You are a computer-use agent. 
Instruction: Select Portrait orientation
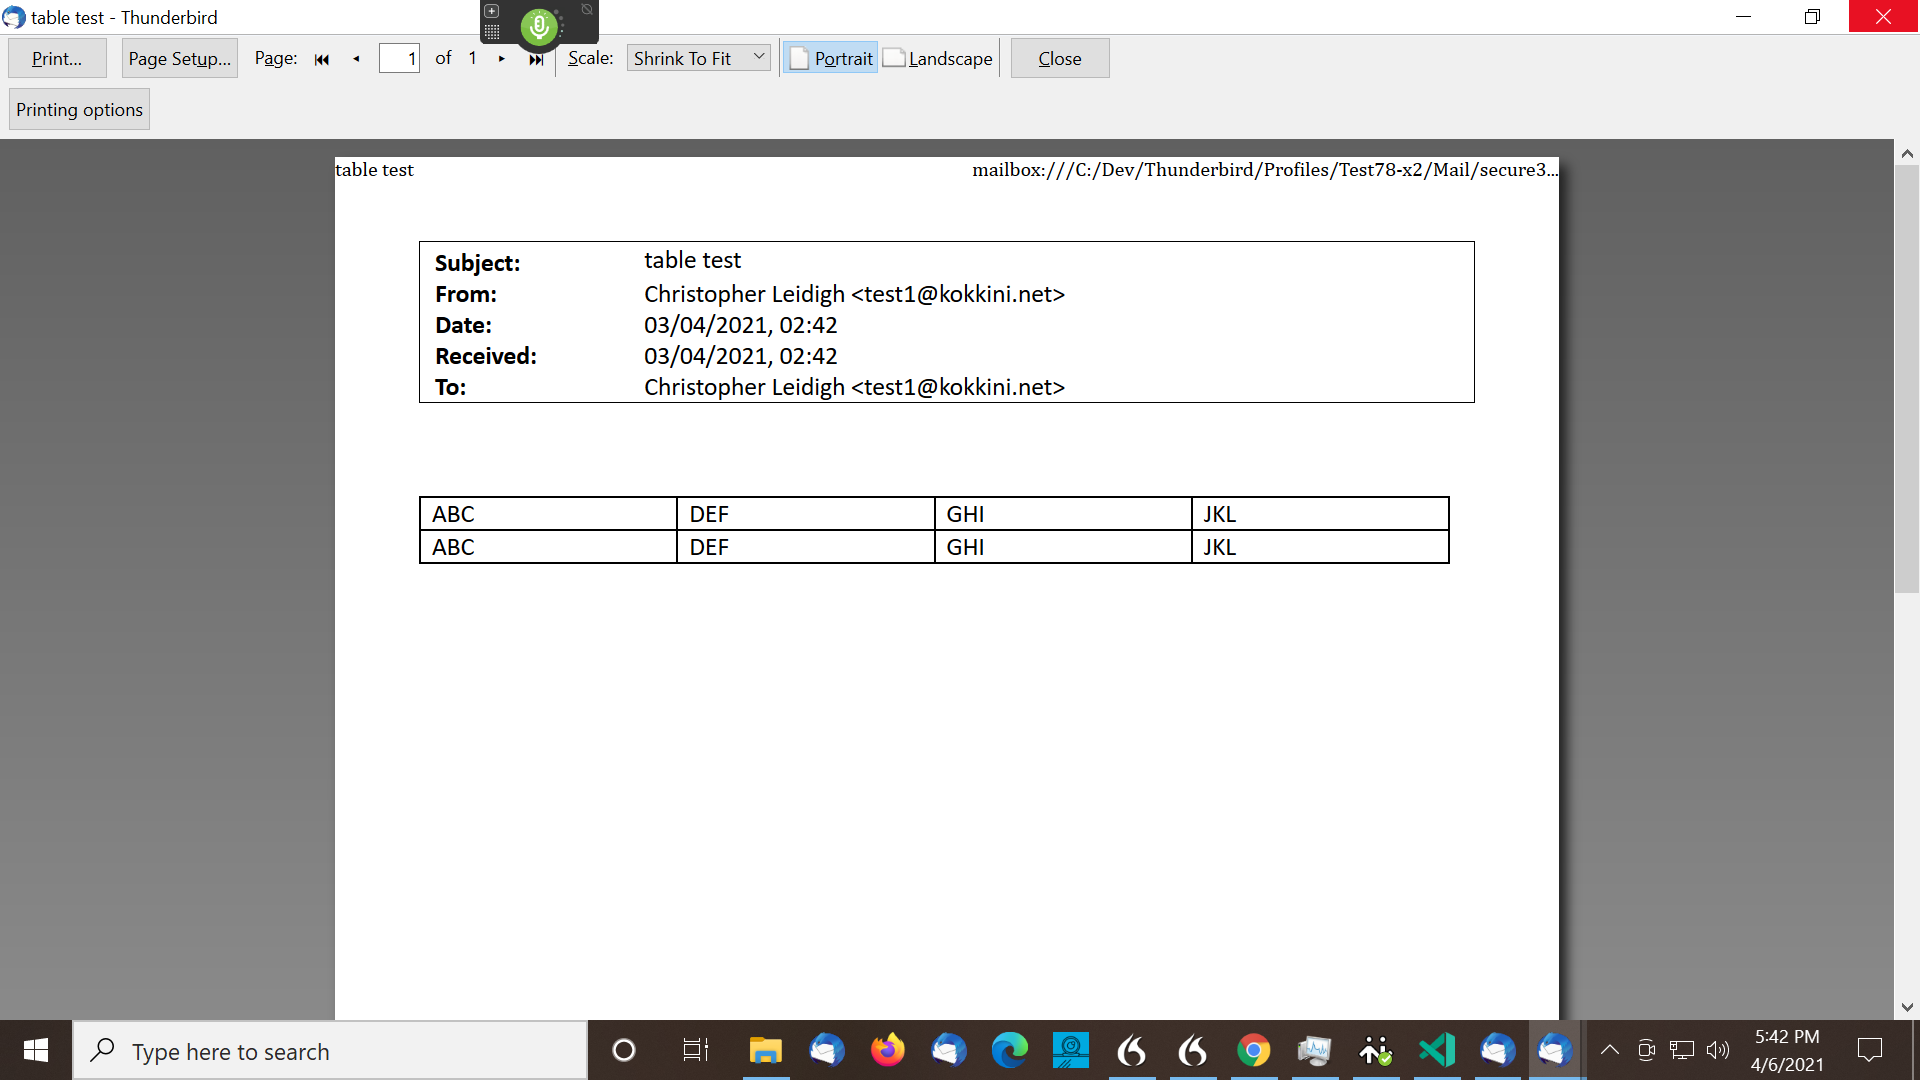point(830,59)
